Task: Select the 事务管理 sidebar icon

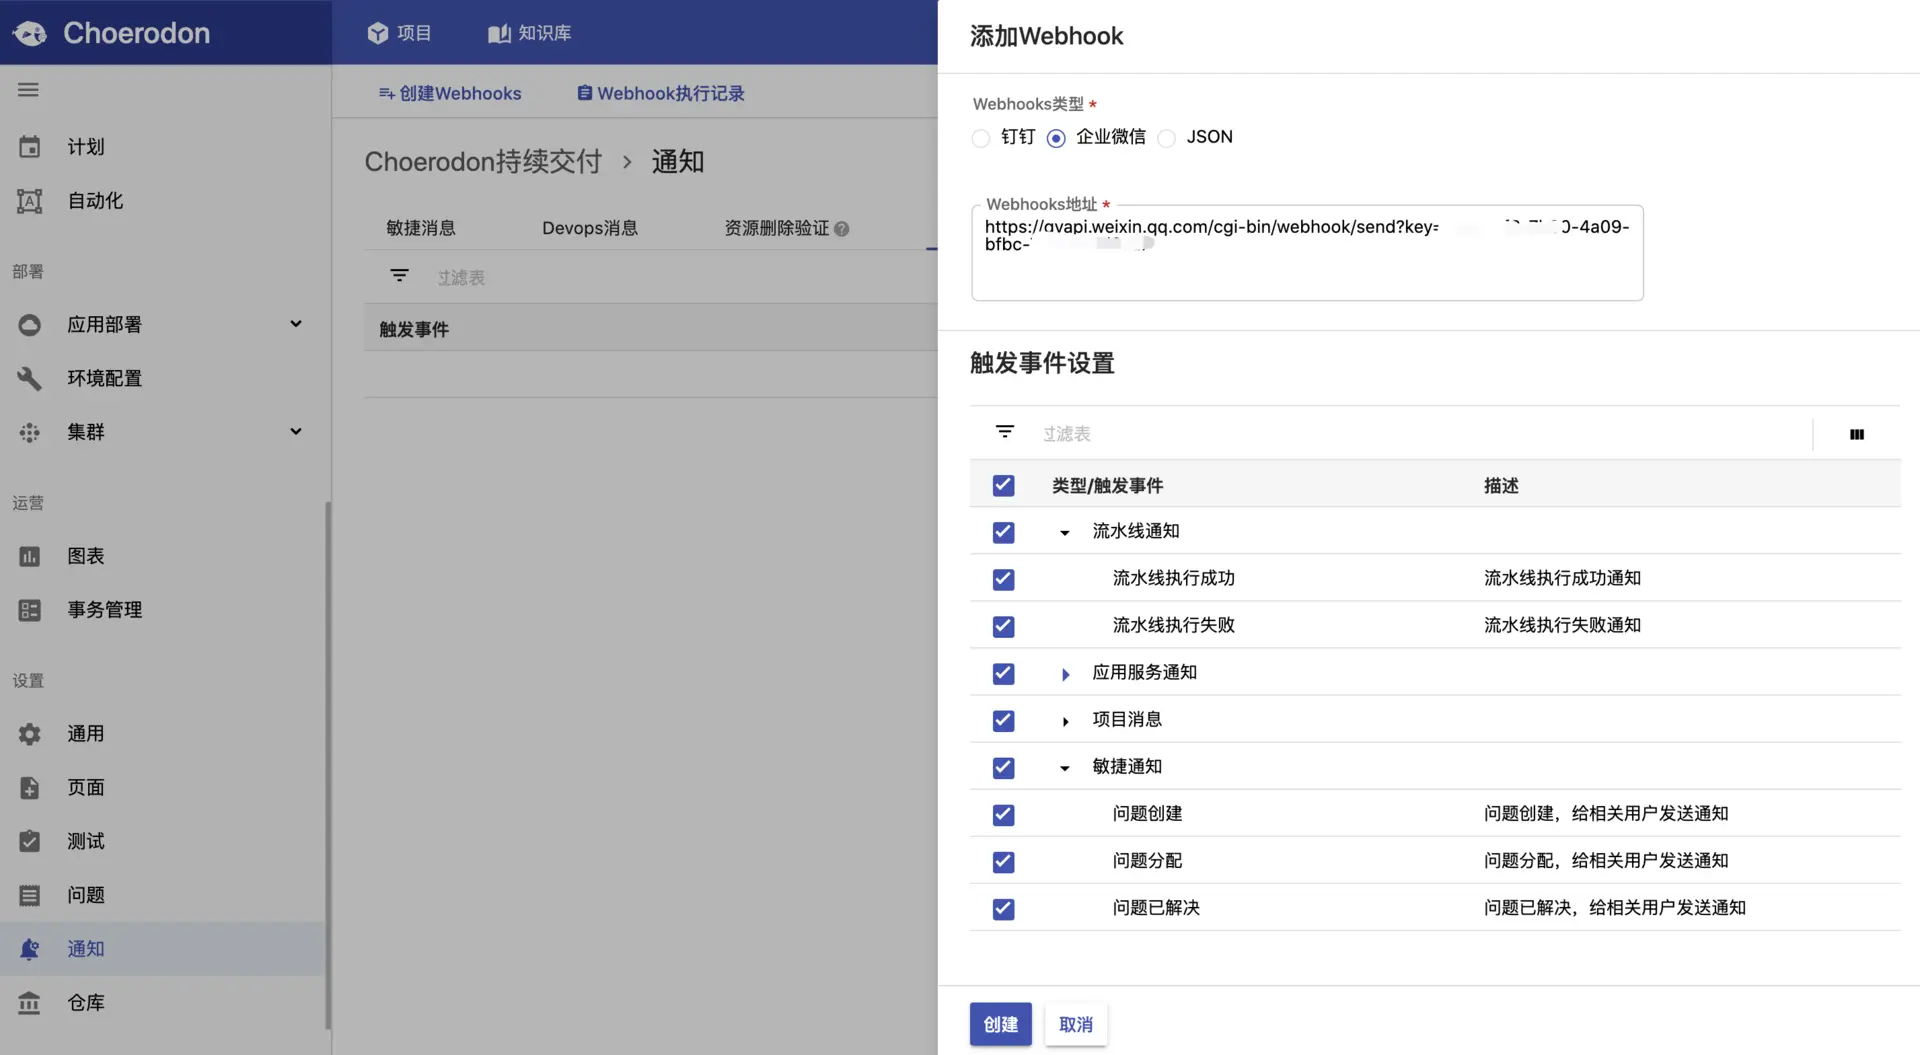Action: click(x=30, y=609)
